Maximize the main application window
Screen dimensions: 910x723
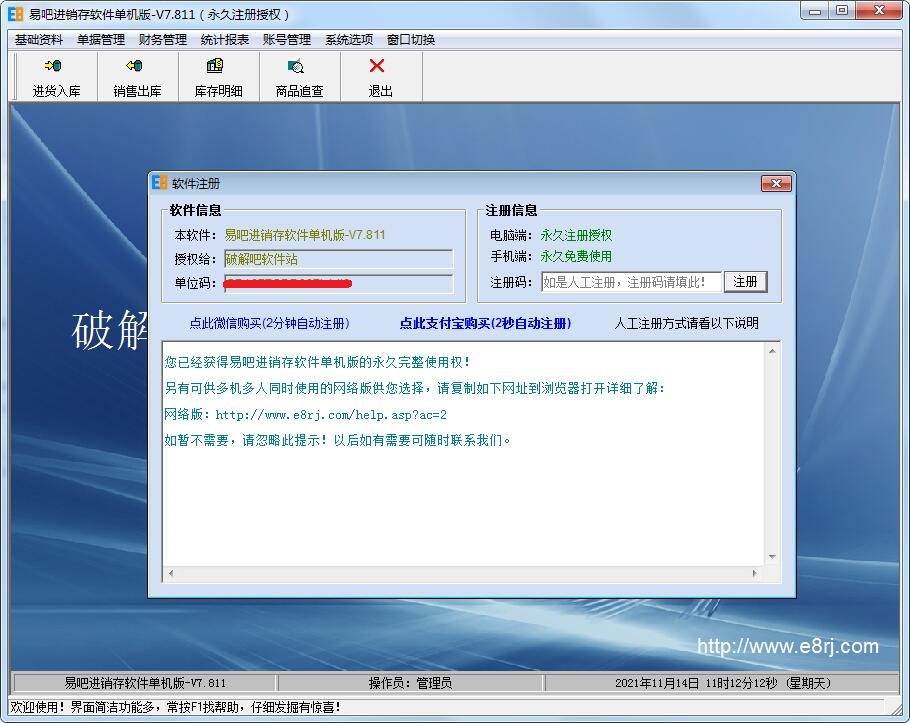click(x=842, y=11)
